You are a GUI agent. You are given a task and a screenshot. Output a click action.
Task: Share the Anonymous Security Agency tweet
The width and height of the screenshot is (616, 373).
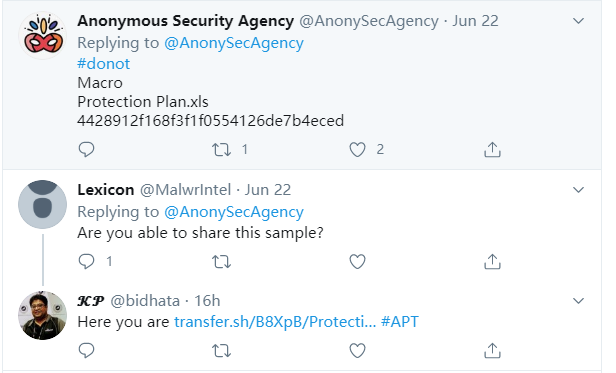tap(492, 149)
